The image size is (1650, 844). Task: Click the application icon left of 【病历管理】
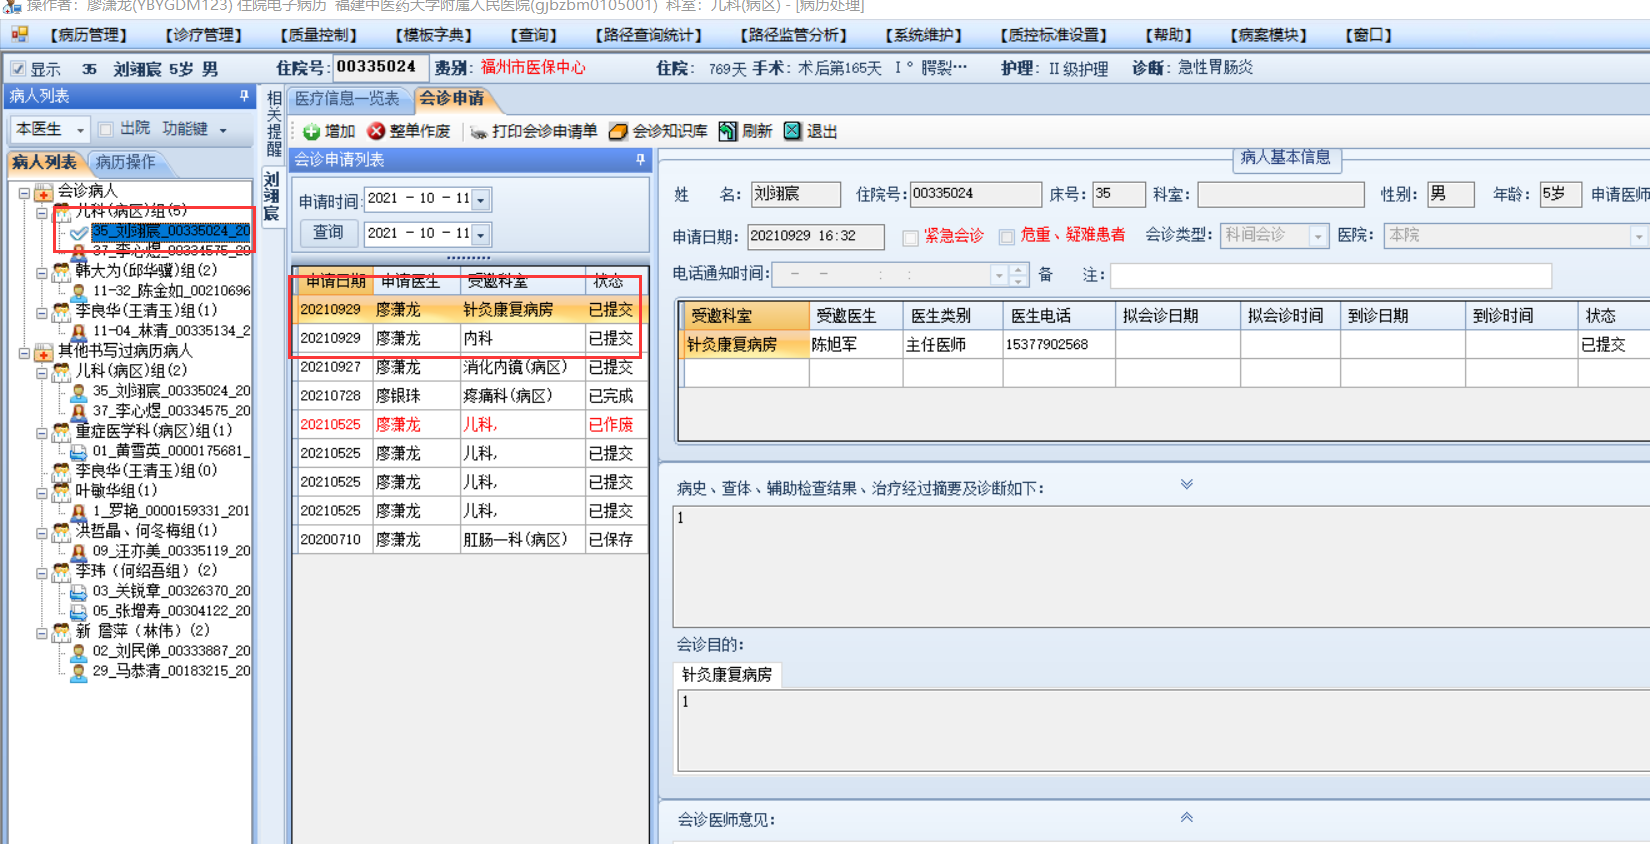pyautogui.click(x=20, y=34)
